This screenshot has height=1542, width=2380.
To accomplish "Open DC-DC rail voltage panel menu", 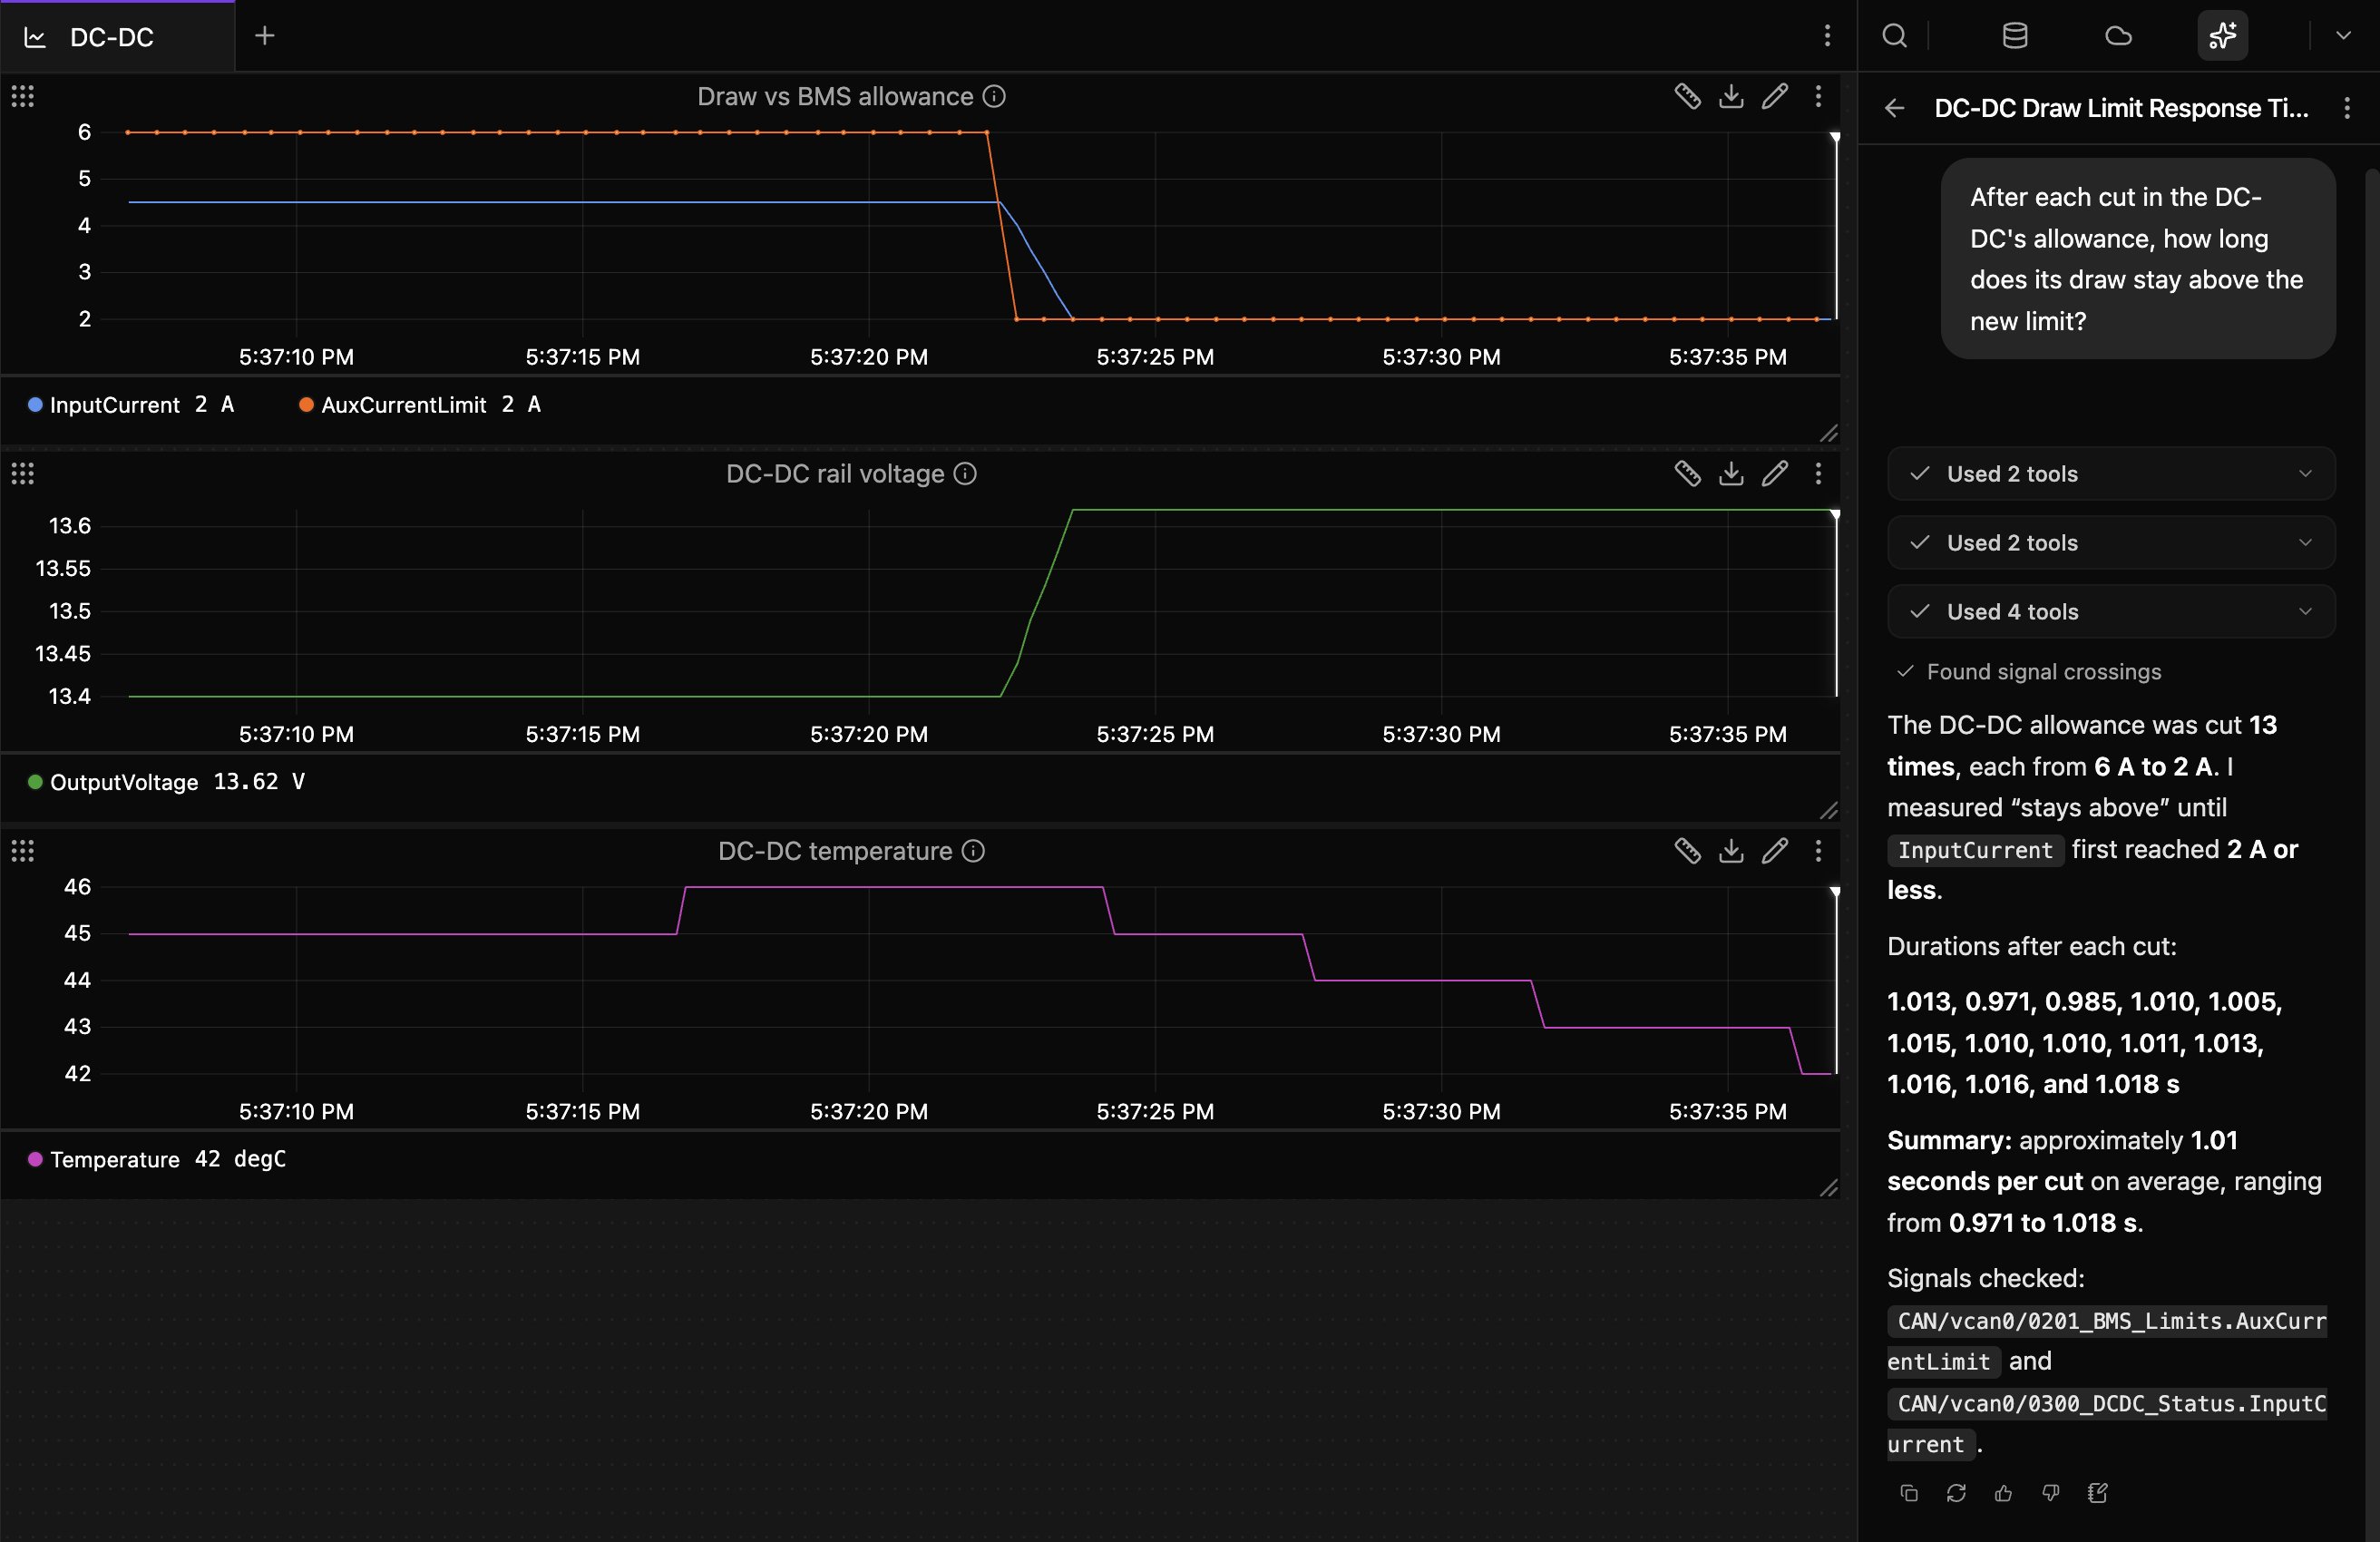I will pyautogui.click(x=1818, y=473).
